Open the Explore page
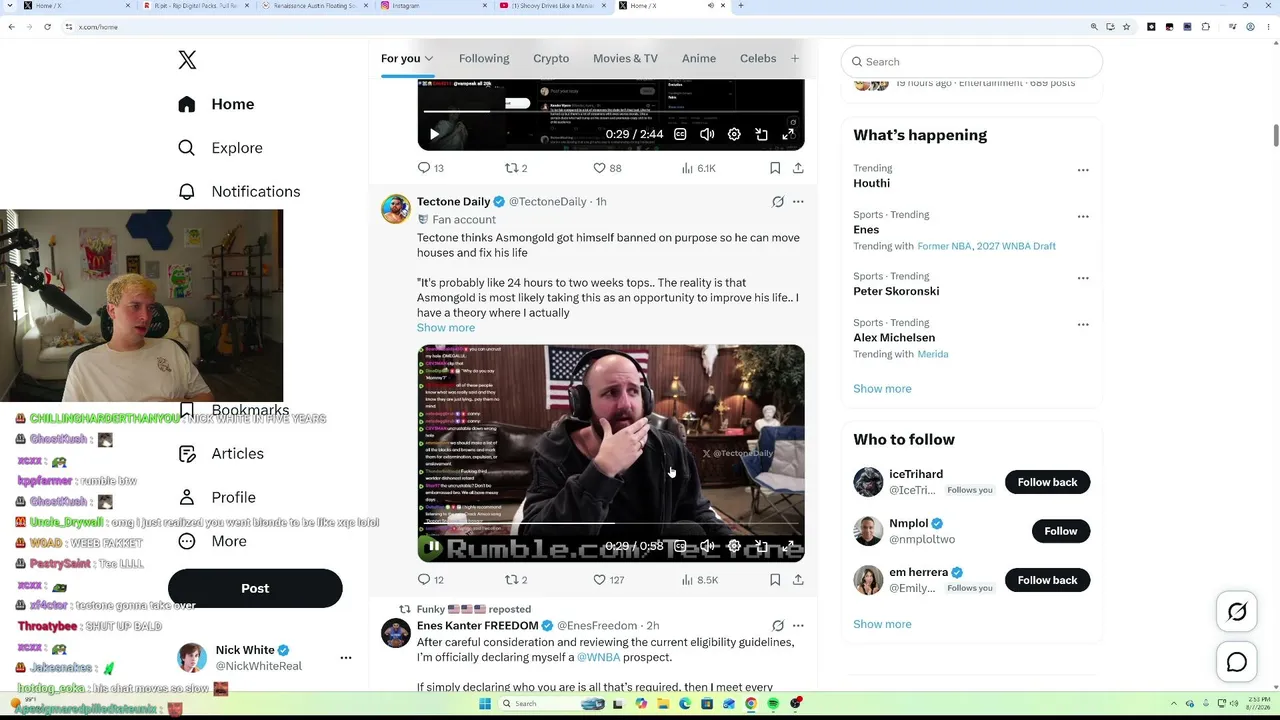 click(x=220, y=148)
